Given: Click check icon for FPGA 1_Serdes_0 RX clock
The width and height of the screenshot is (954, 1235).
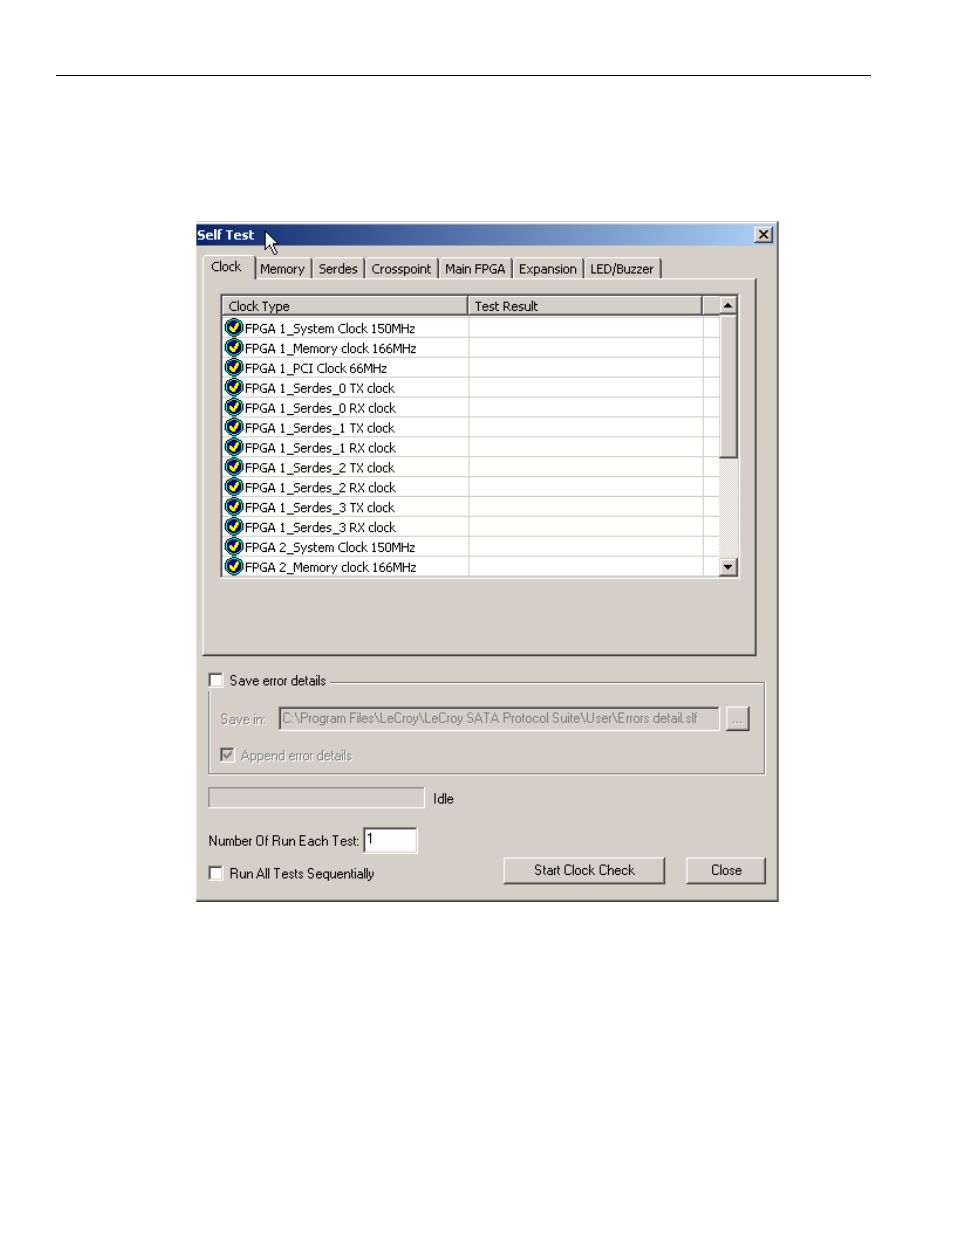Looking at the screenshot, I should [x=234, y=408].
